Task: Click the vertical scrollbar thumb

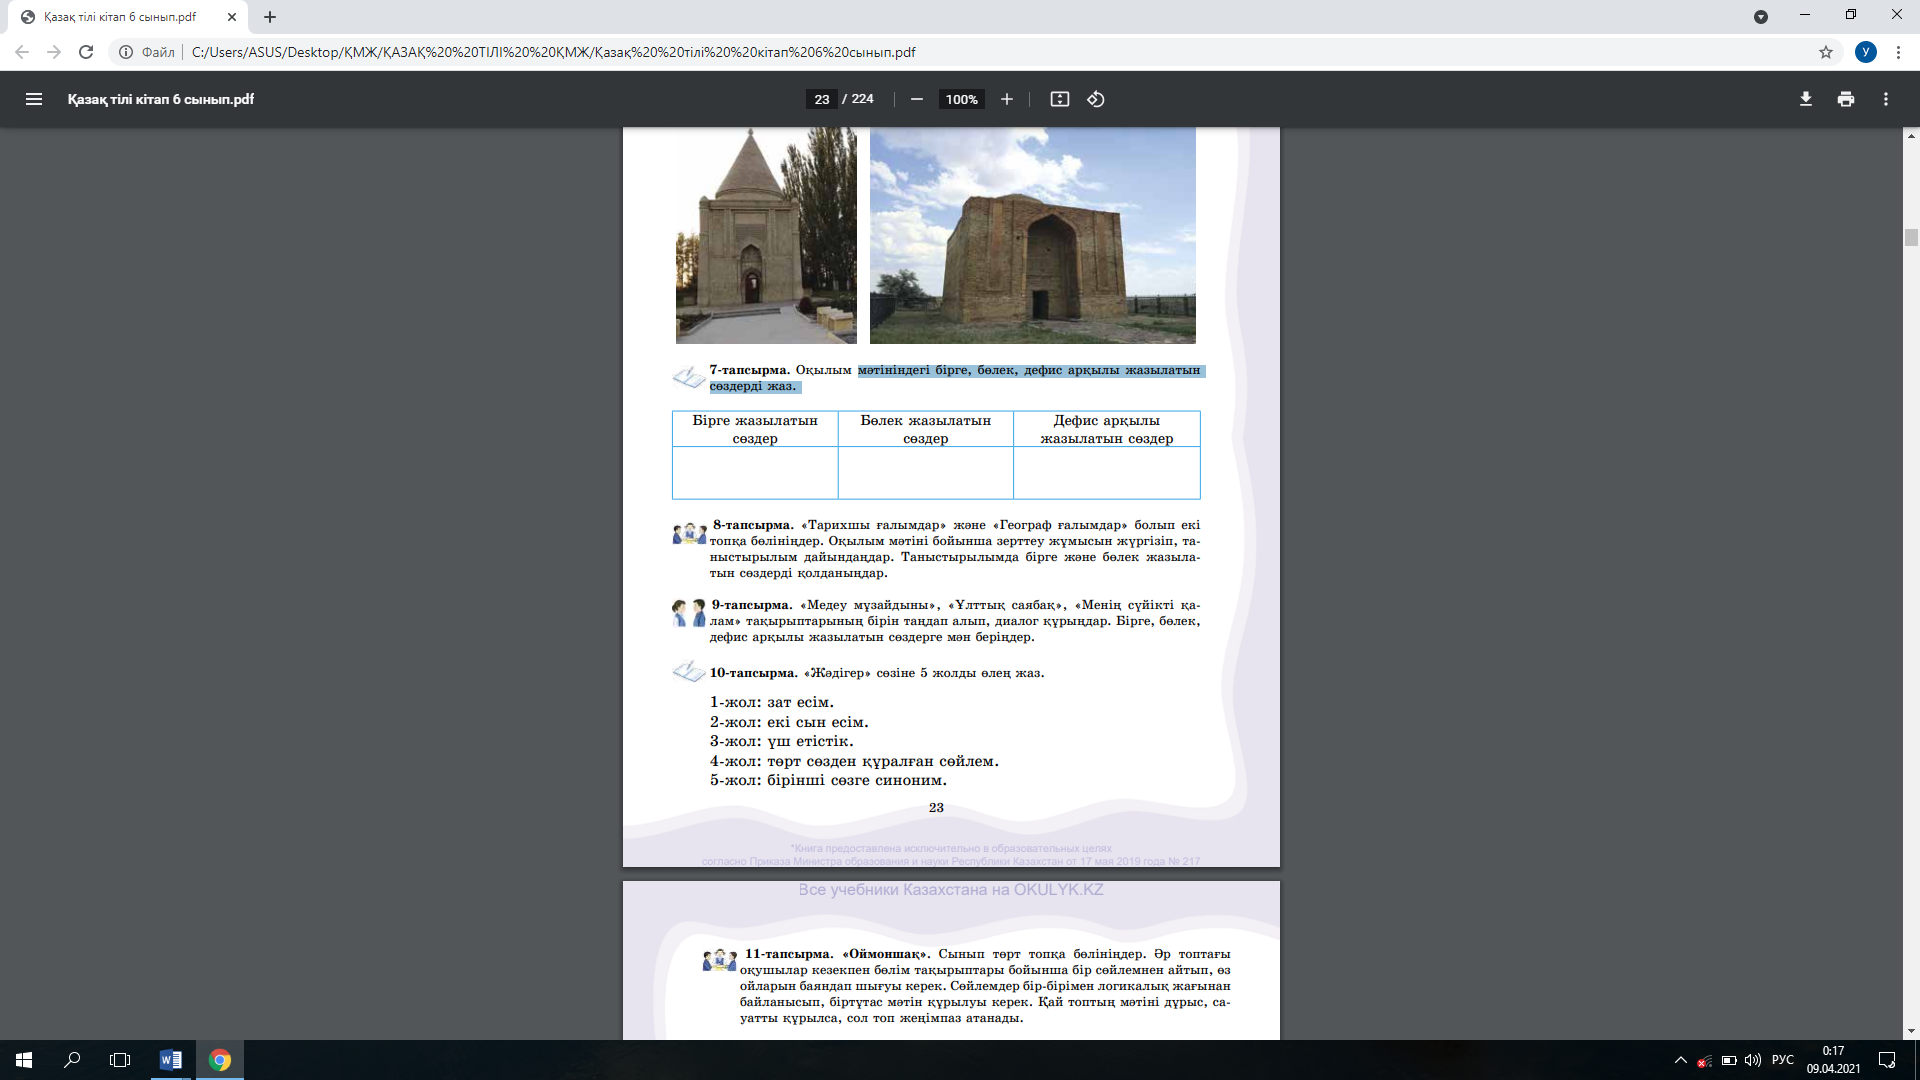Action: 1911,237
